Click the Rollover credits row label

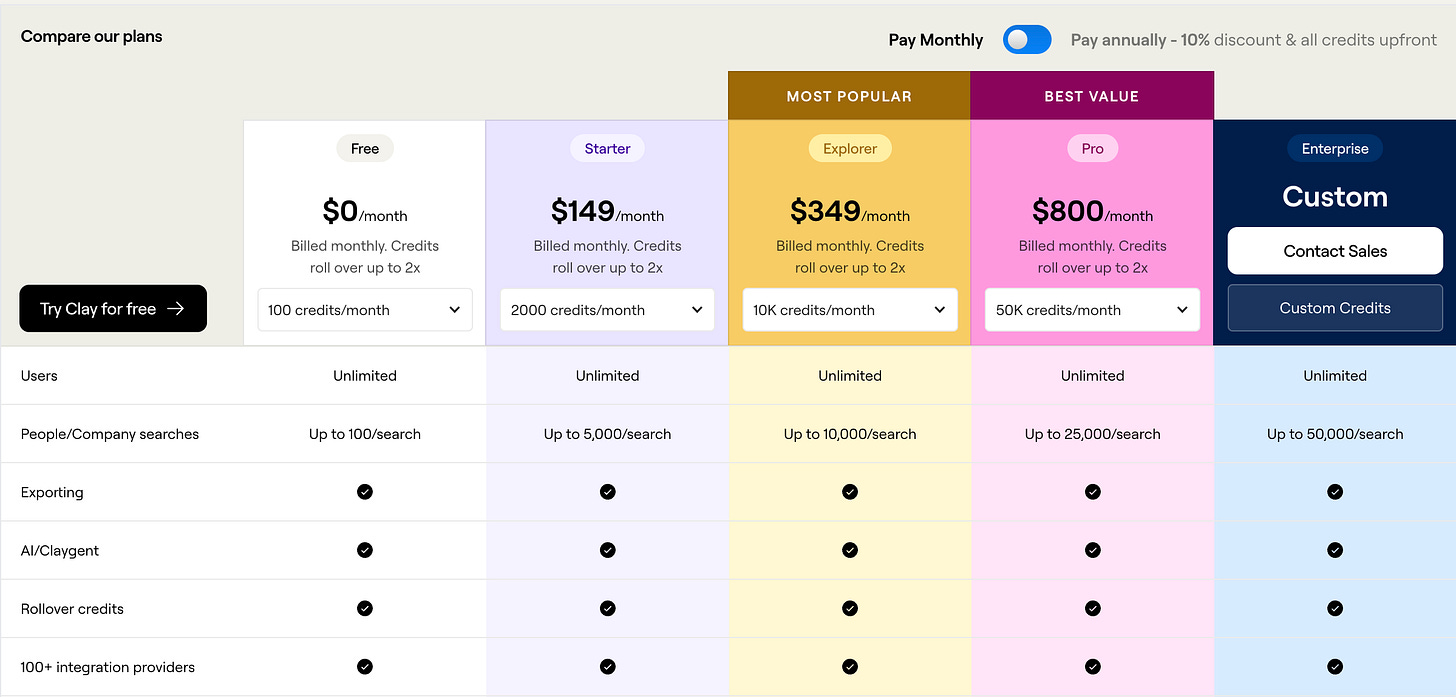click(72, 608)
